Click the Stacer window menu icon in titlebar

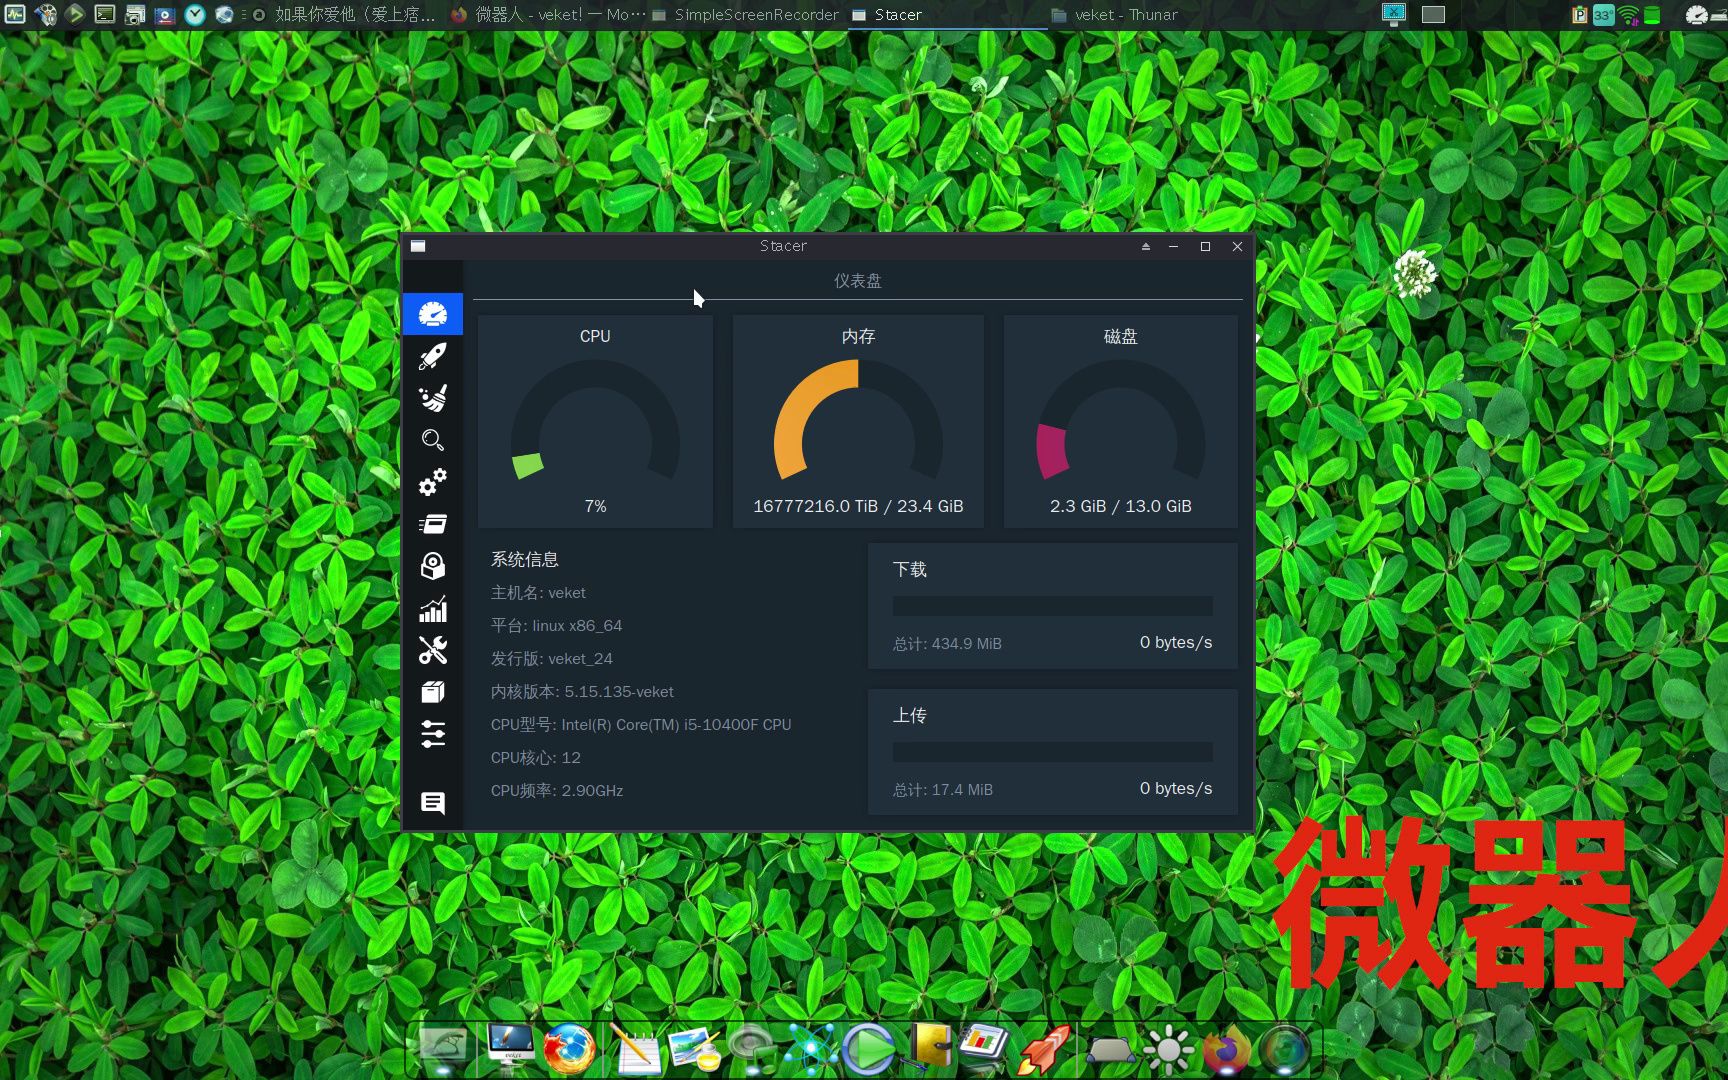[x=418, y=246]
